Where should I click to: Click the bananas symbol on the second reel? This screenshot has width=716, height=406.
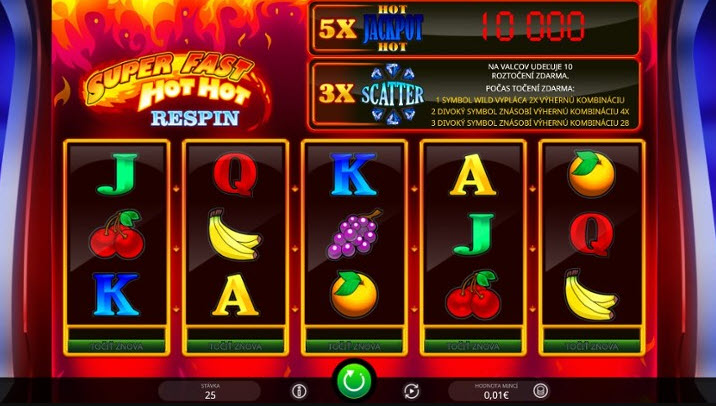click(234, 235)
